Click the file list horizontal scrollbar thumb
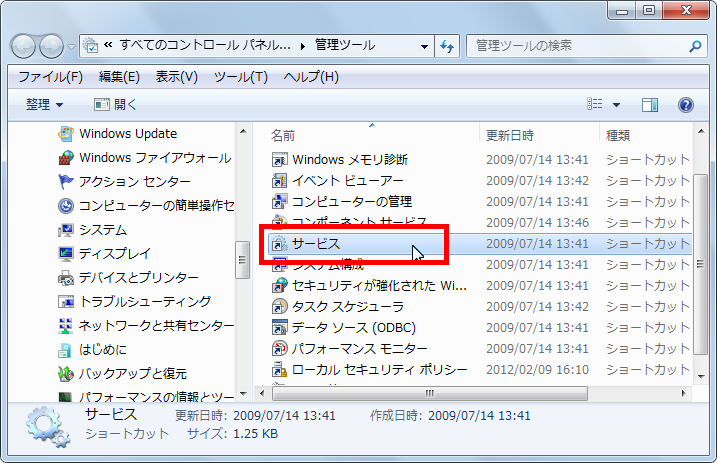 pos(429,393)
